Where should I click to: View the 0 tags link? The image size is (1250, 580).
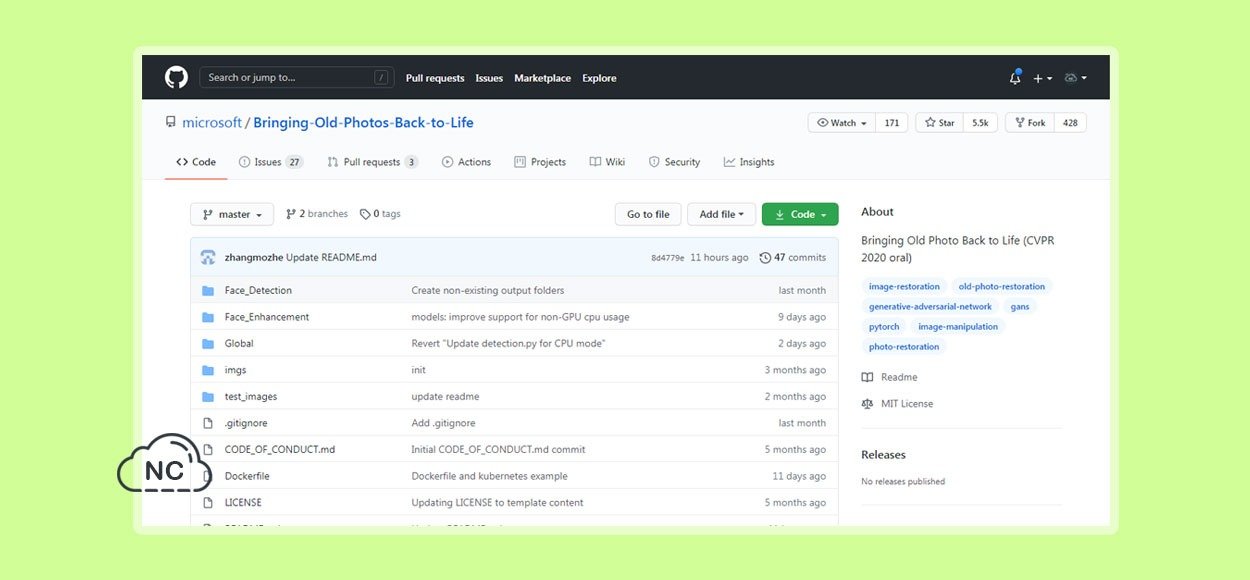point(380,214)
